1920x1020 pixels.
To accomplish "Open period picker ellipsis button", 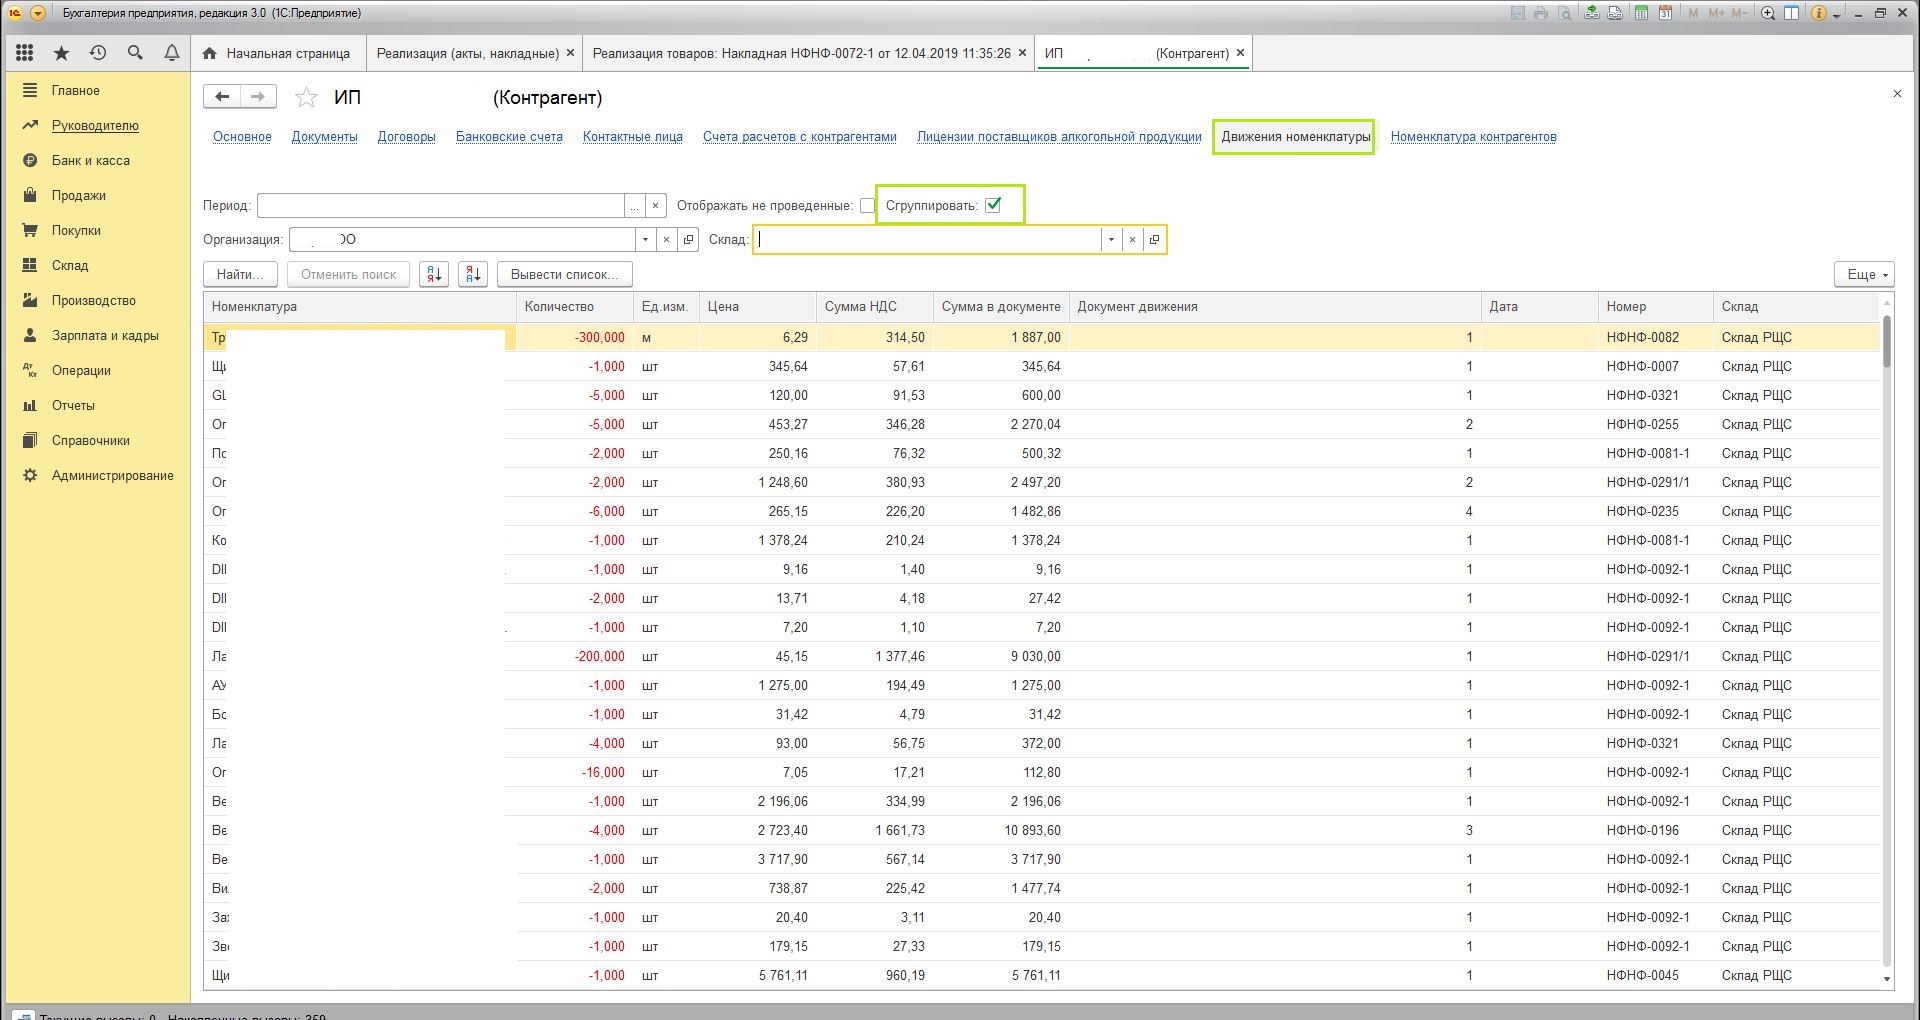I will click(x=634, y=206).
